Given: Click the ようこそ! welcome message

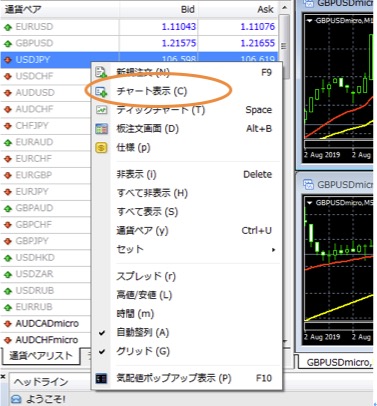Looking at the screenshot, I should (x=46, y=399).
